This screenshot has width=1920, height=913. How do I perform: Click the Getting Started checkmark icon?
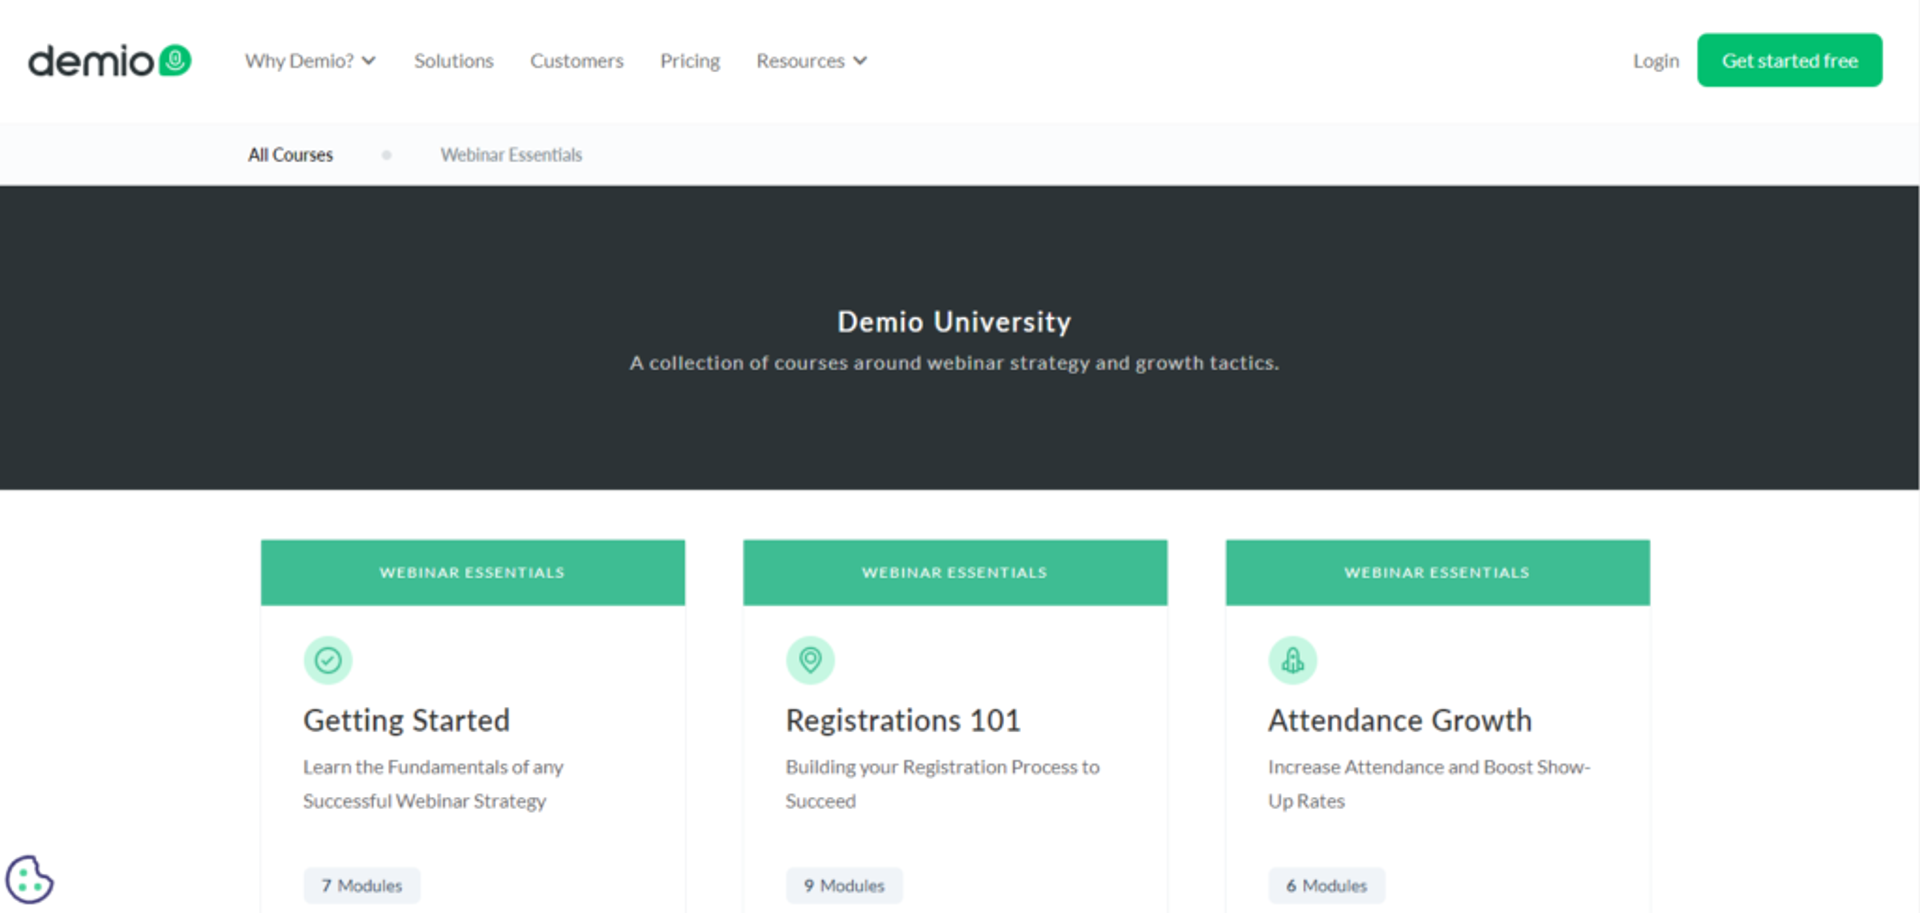328,660
